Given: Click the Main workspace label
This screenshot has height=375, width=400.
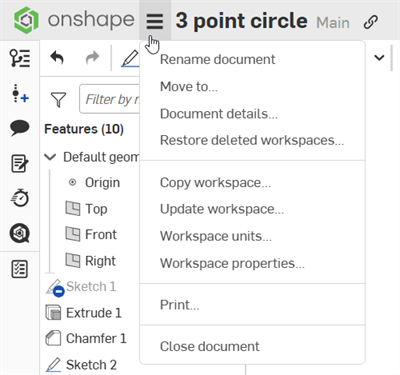Looking at the screenshot, I should (x=333, y=23).
